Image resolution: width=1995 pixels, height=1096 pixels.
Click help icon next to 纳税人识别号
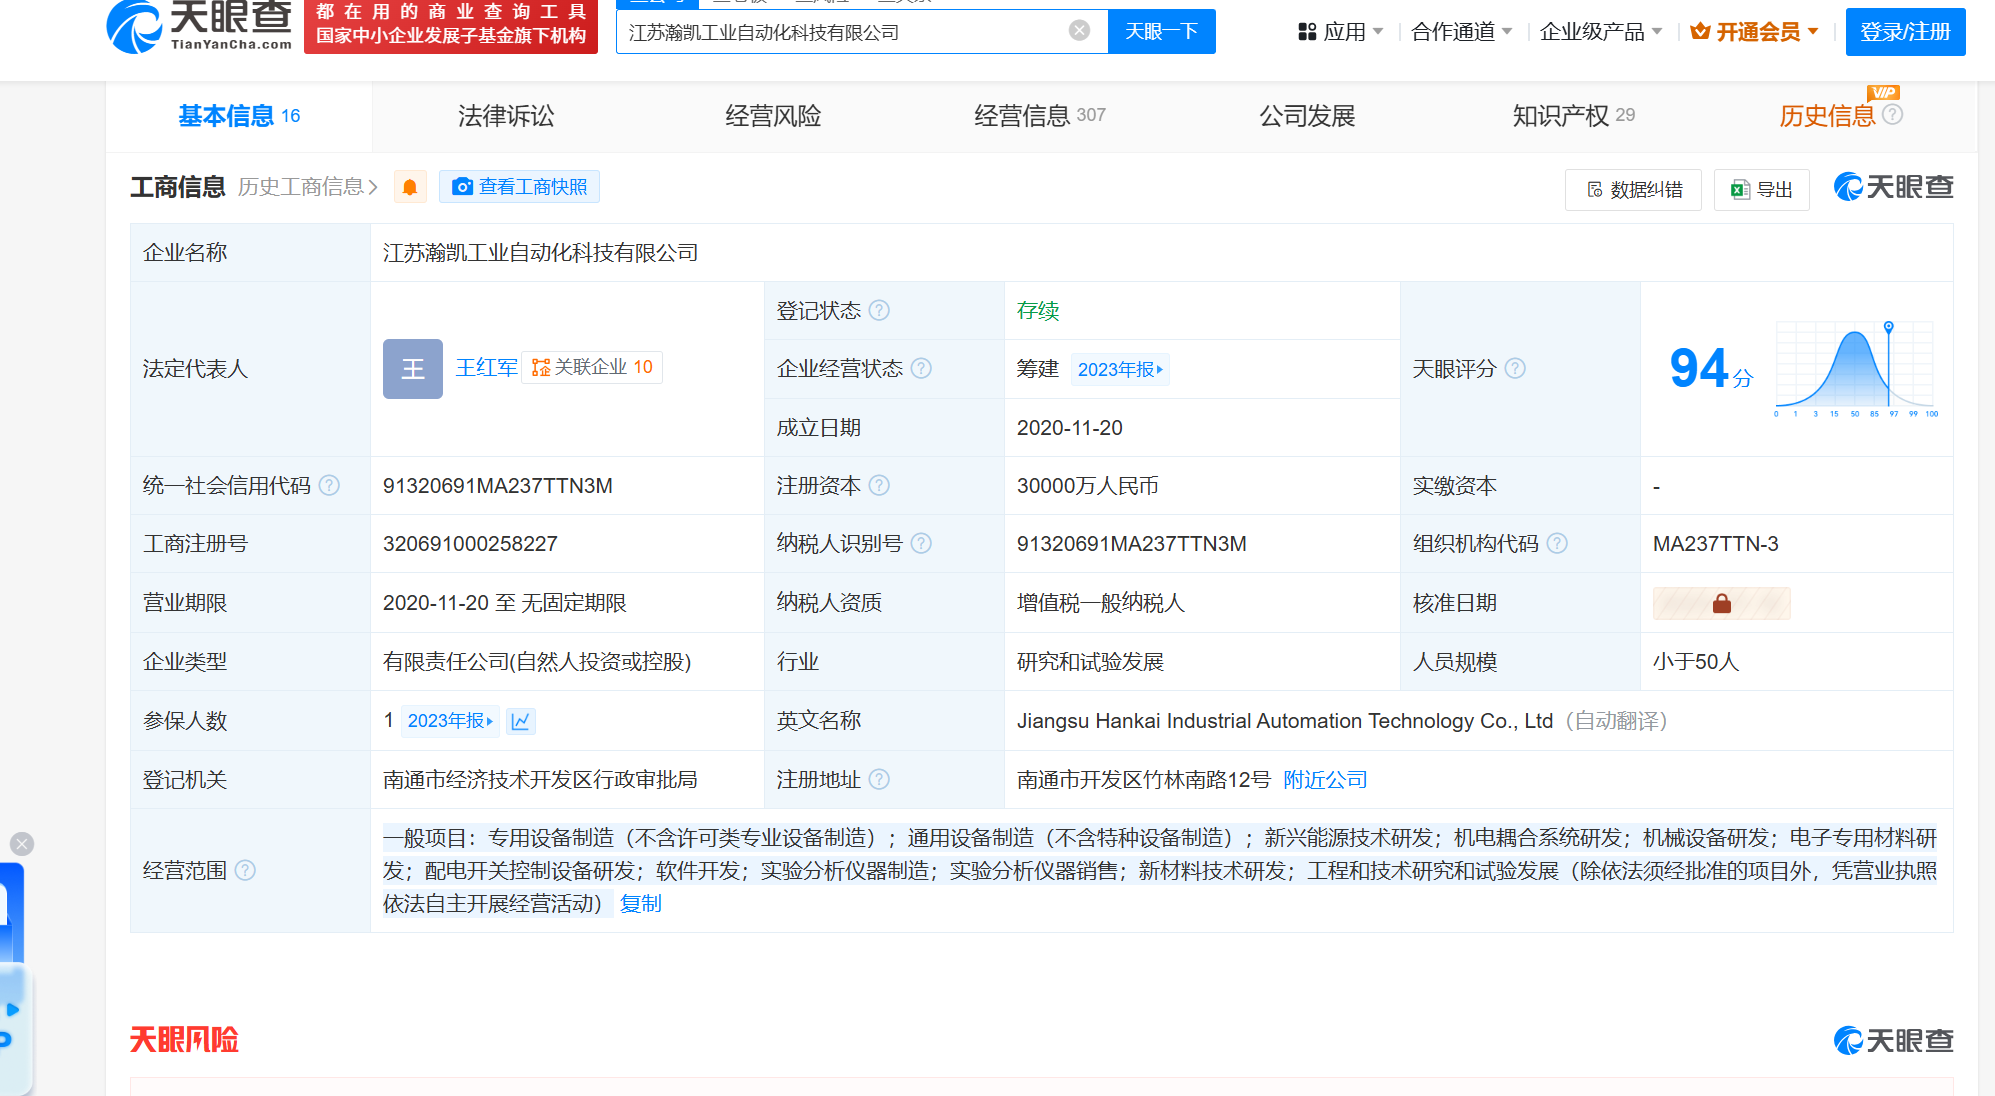point(921,543)
